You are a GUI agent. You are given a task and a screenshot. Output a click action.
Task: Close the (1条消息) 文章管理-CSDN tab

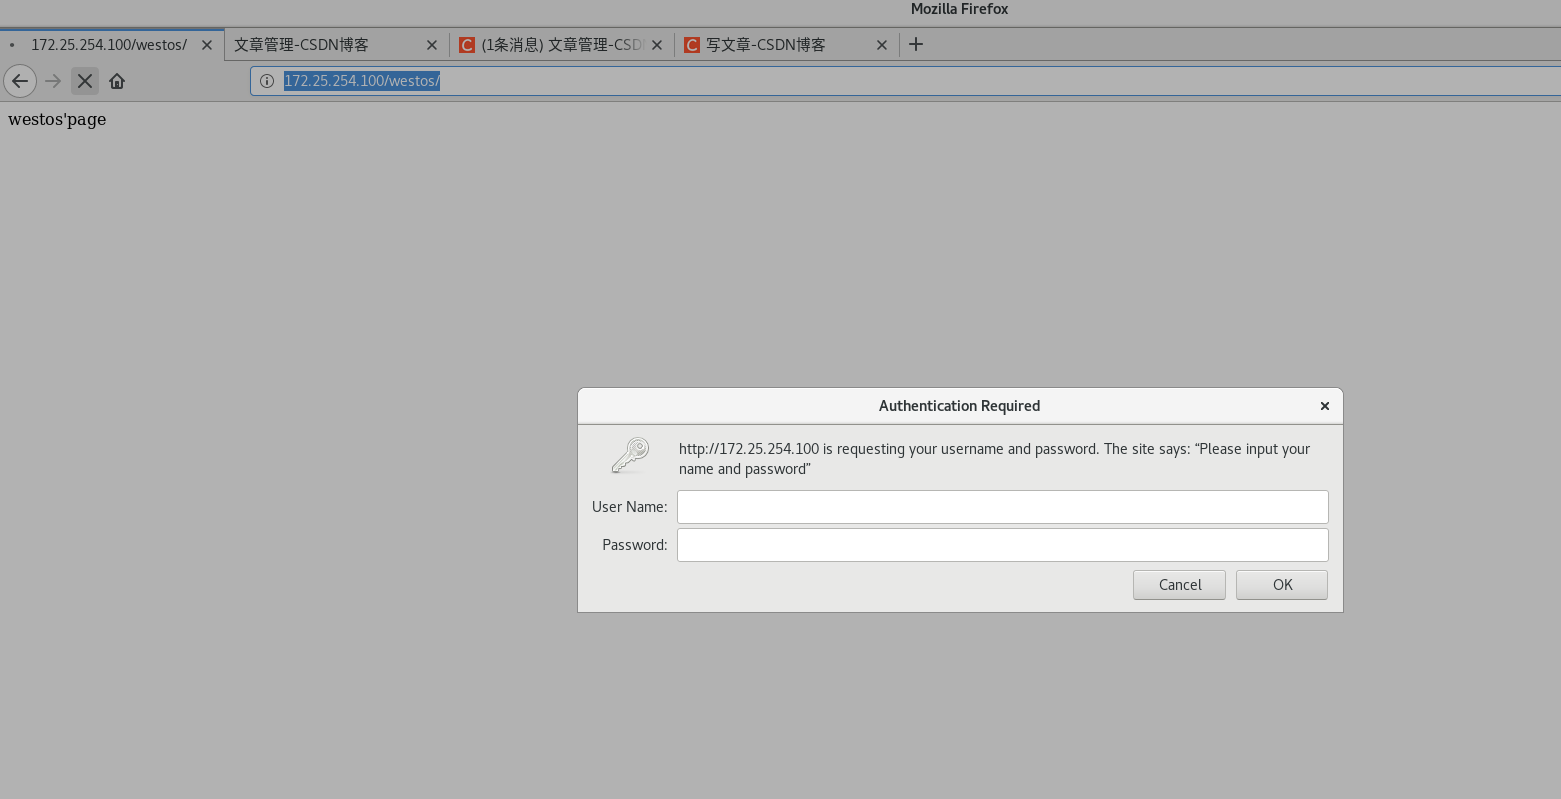pyautogui.click(x=657, y=45)
